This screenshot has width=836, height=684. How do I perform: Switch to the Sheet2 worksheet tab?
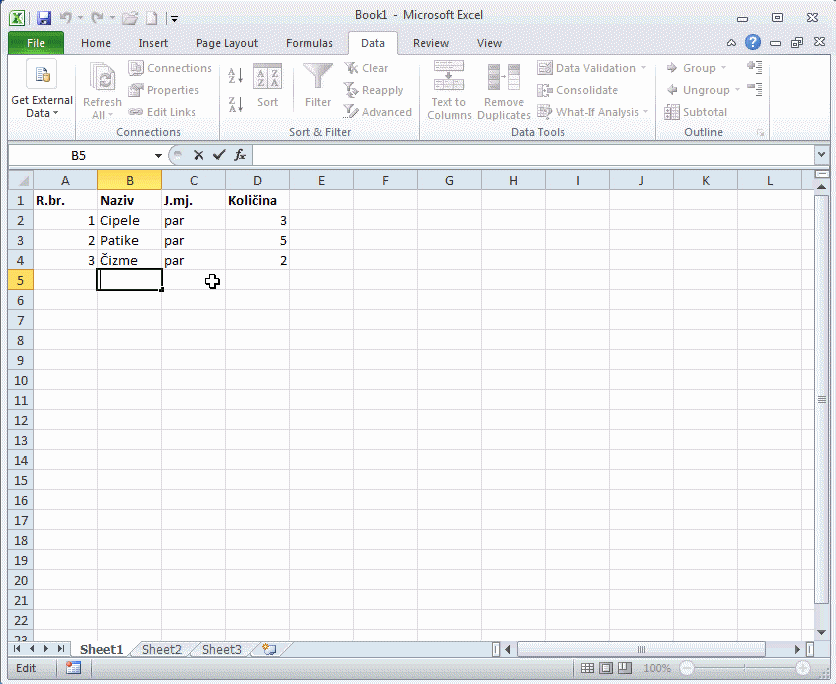(x=162, y=649)
